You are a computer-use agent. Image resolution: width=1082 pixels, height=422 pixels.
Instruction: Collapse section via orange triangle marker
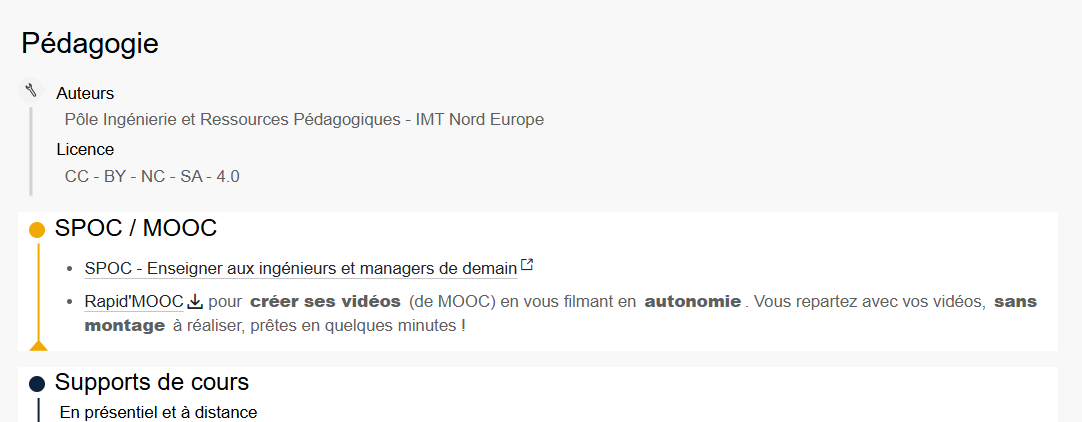click(x=38, y=345)
